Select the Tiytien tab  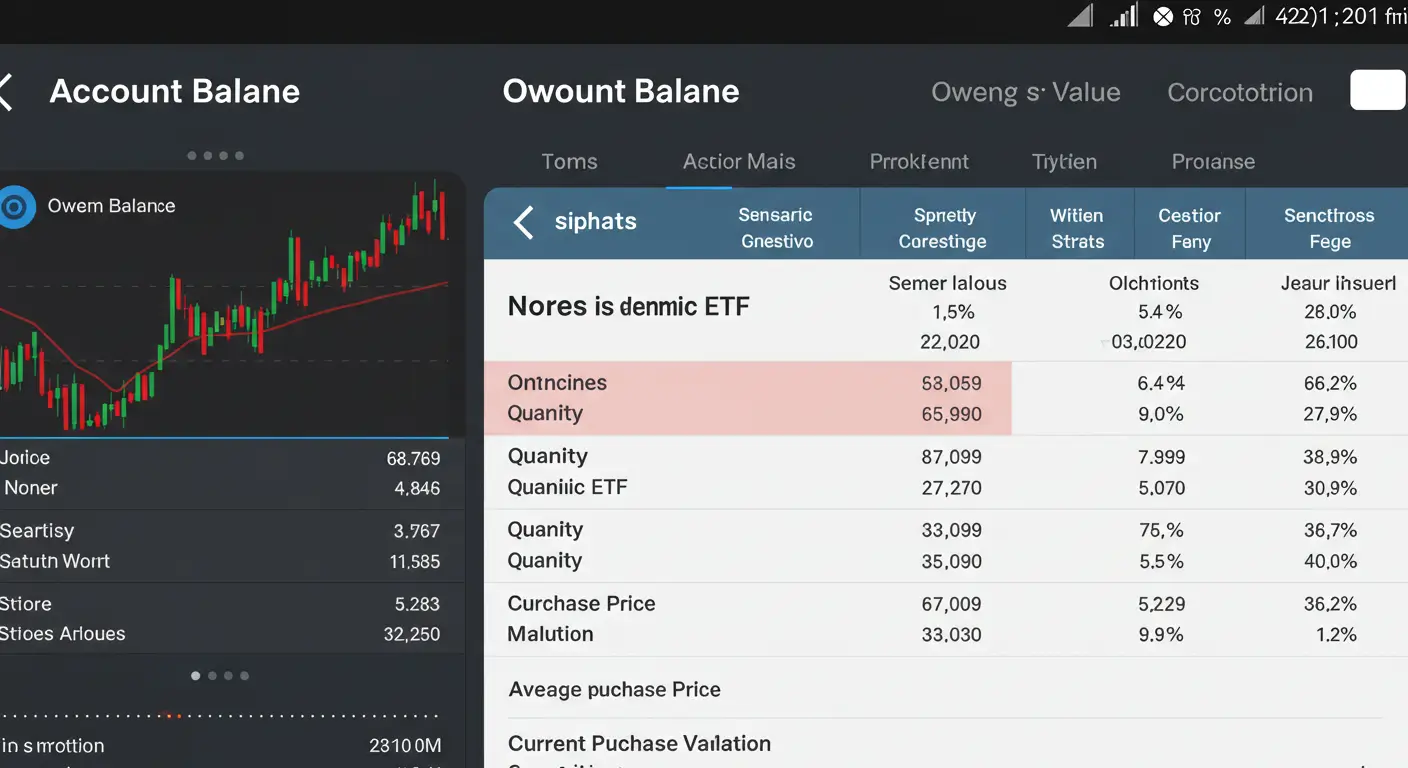tap(1064, 162)
